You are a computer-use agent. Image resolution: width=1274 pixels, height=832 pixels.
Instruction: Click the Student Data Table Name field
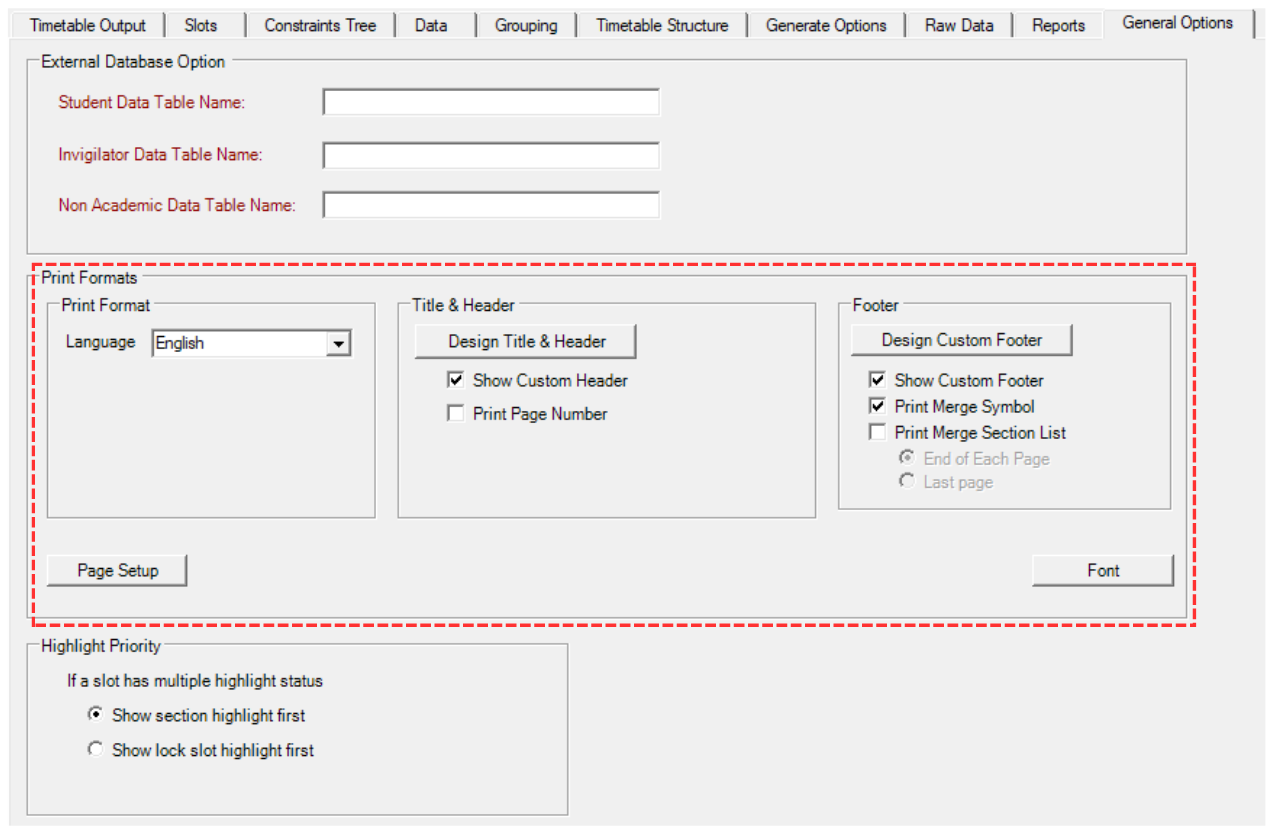tap(491, 102)
